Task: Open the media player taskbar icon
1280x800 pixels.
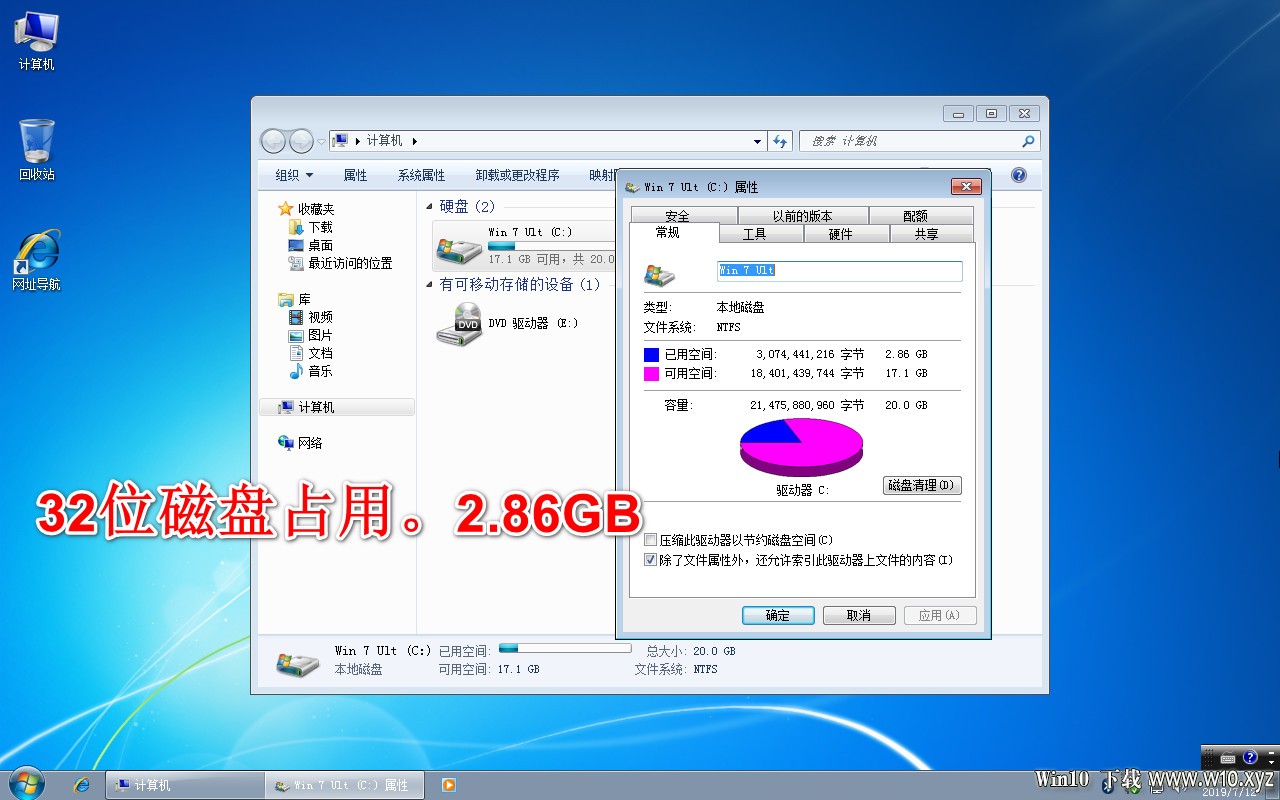Action: coord(449,785)
